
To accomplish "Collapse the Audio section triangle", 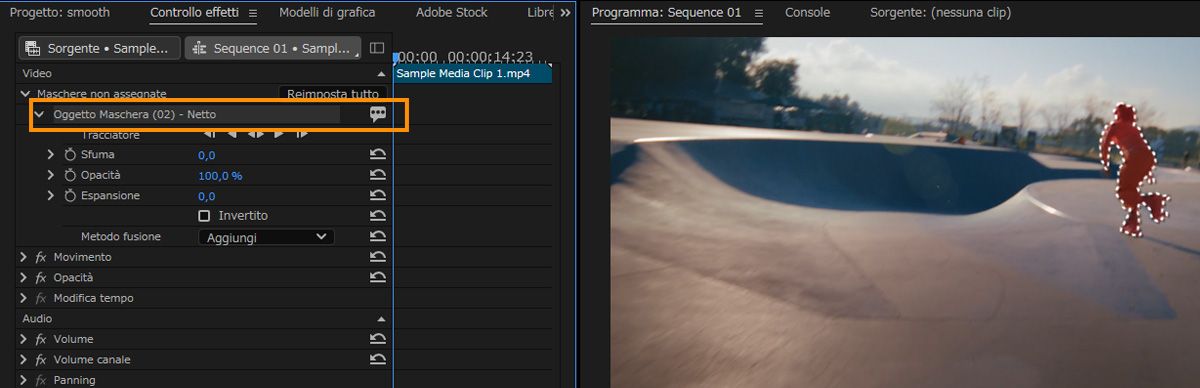I will click(x=380, y=318).
